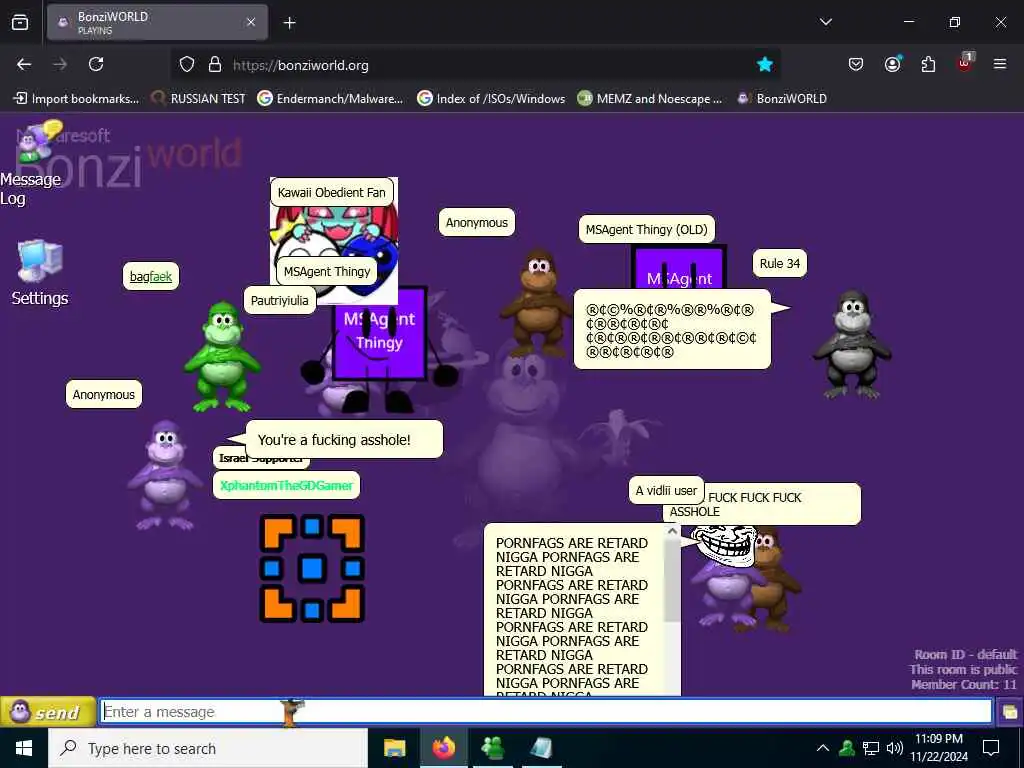Click the send button
The height and width of the screenshot is (768, 1024).
[48, 711]
